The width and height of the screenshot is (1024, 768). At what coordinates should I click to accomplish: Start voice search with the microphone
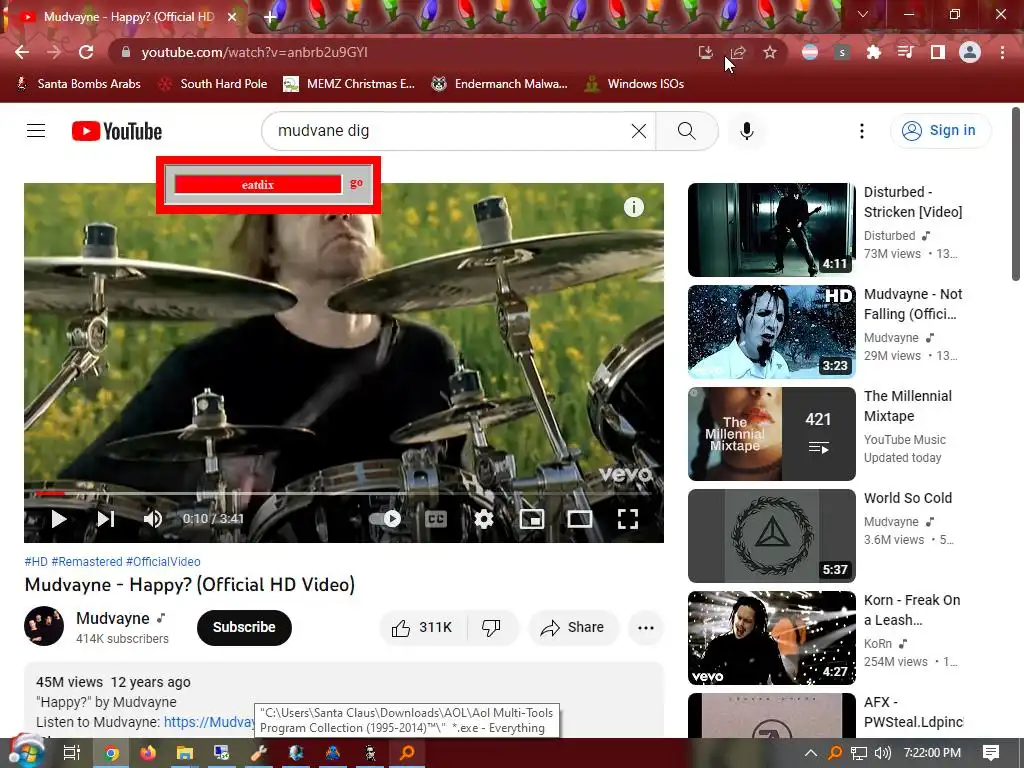pyautogui.click(x=746, y=131)
